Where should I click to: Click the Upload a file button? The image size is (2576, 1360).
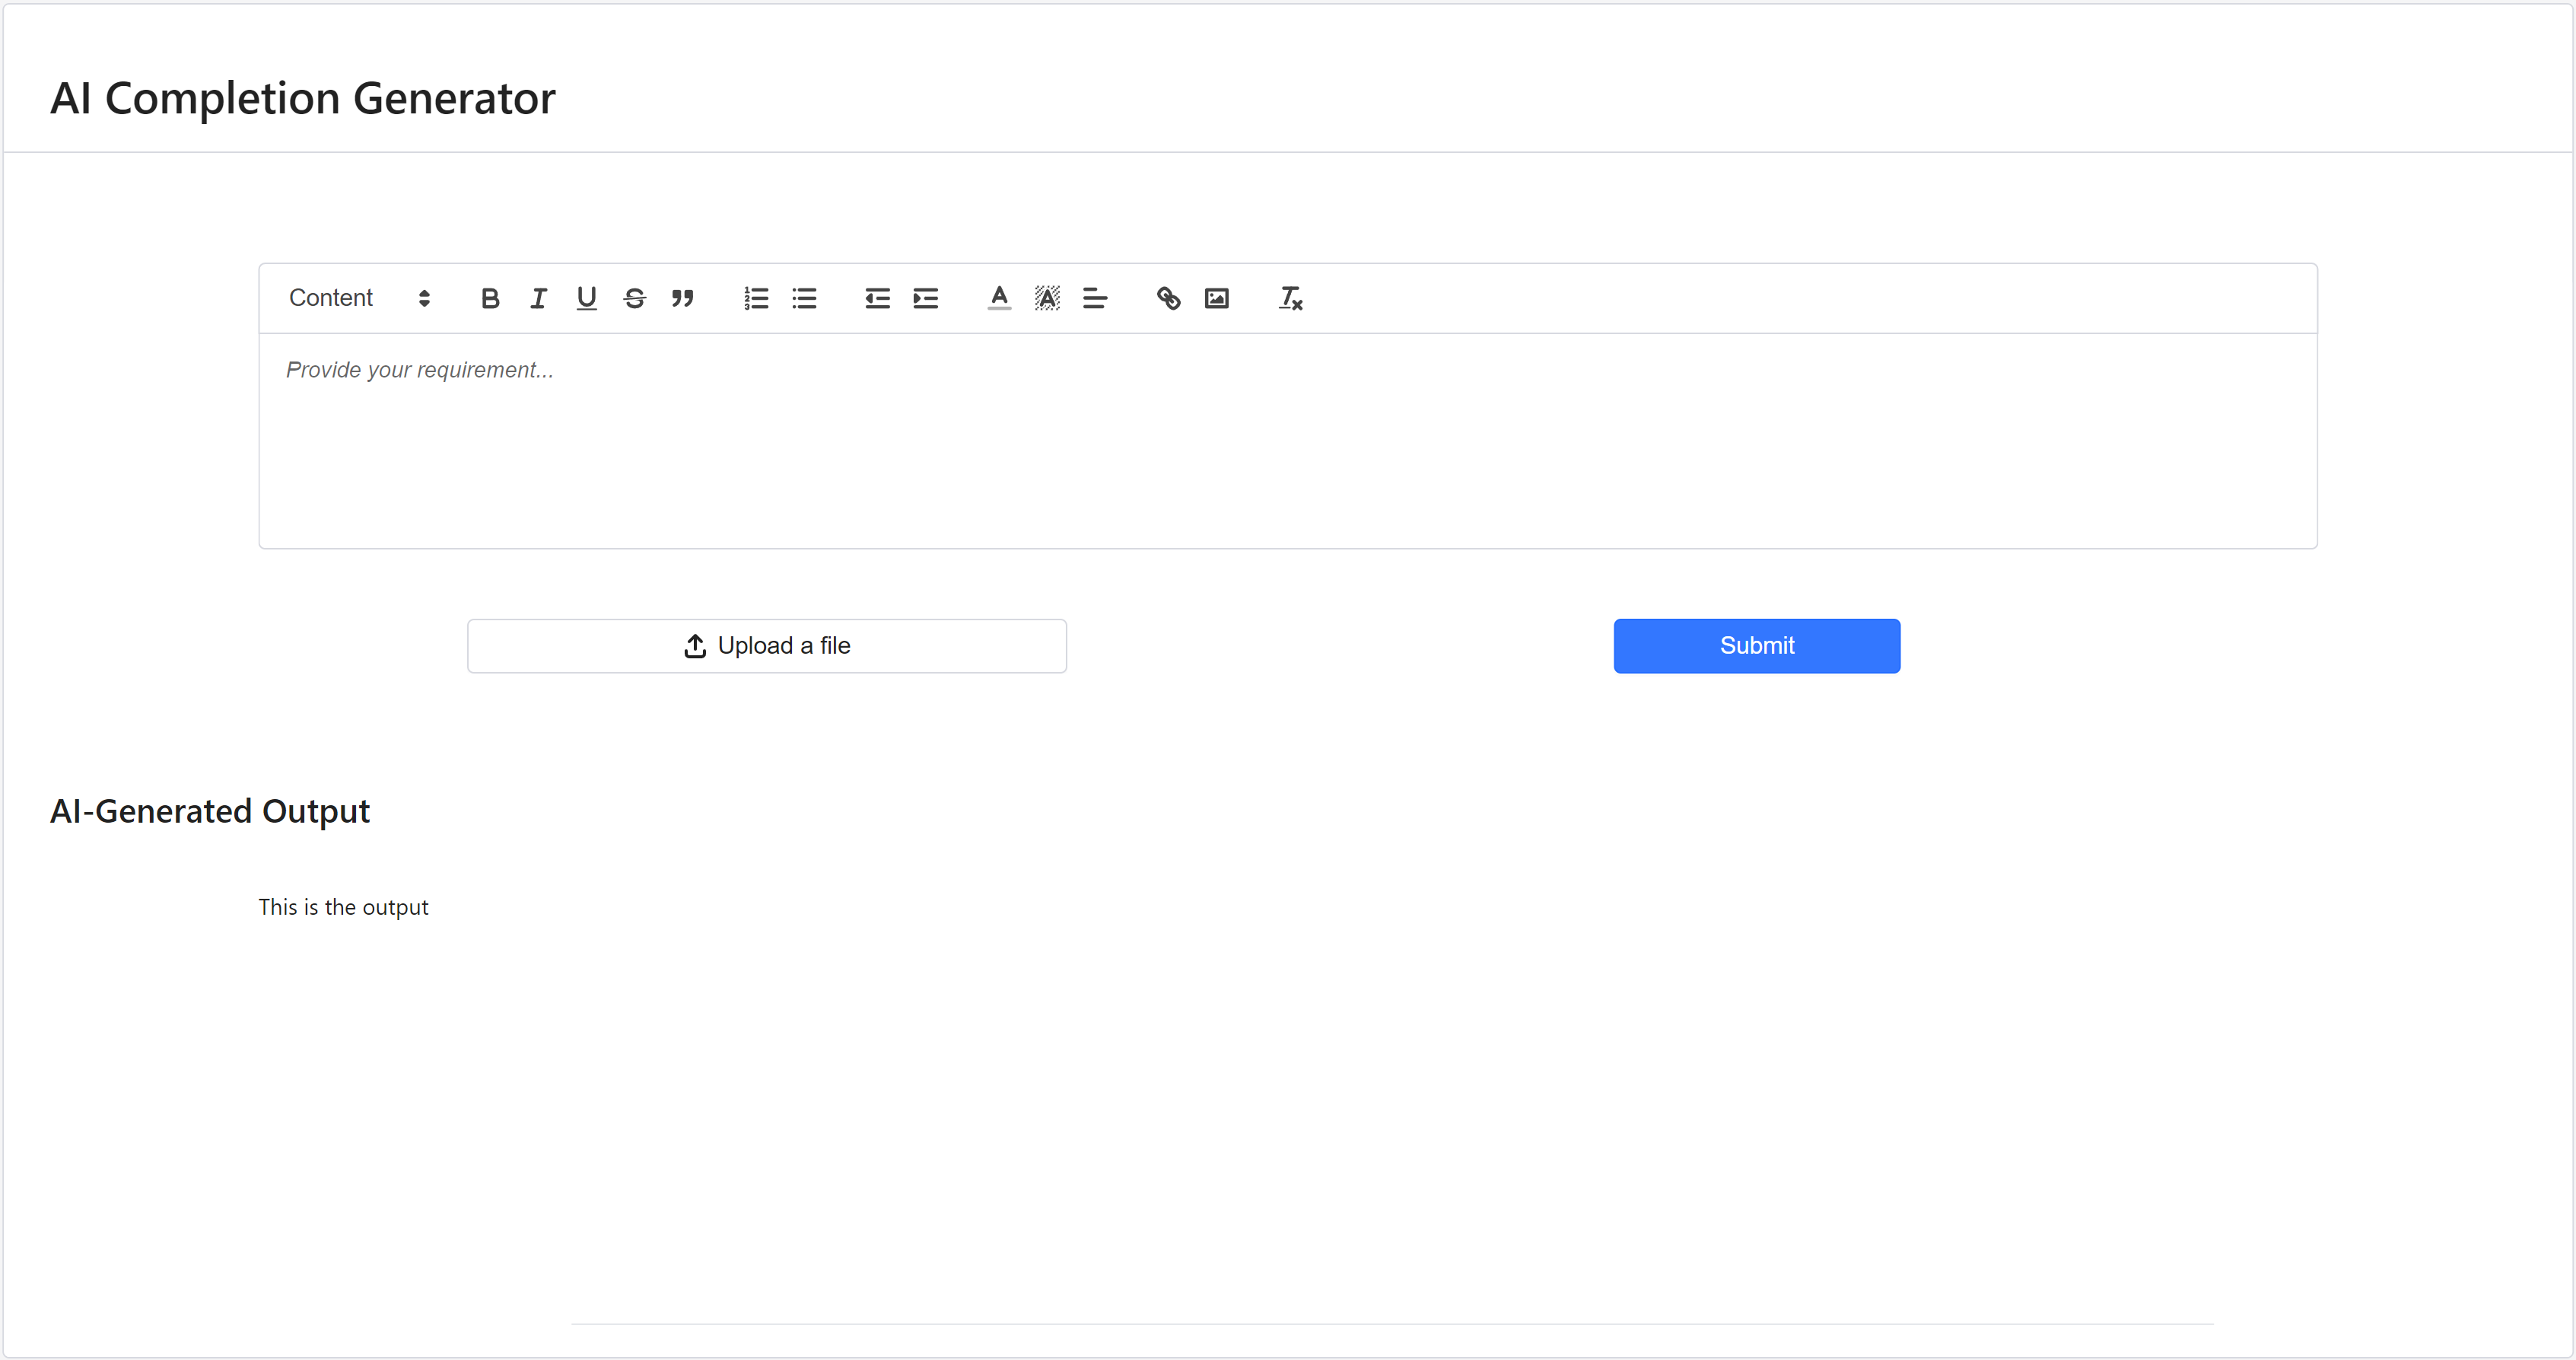[766, 646]
